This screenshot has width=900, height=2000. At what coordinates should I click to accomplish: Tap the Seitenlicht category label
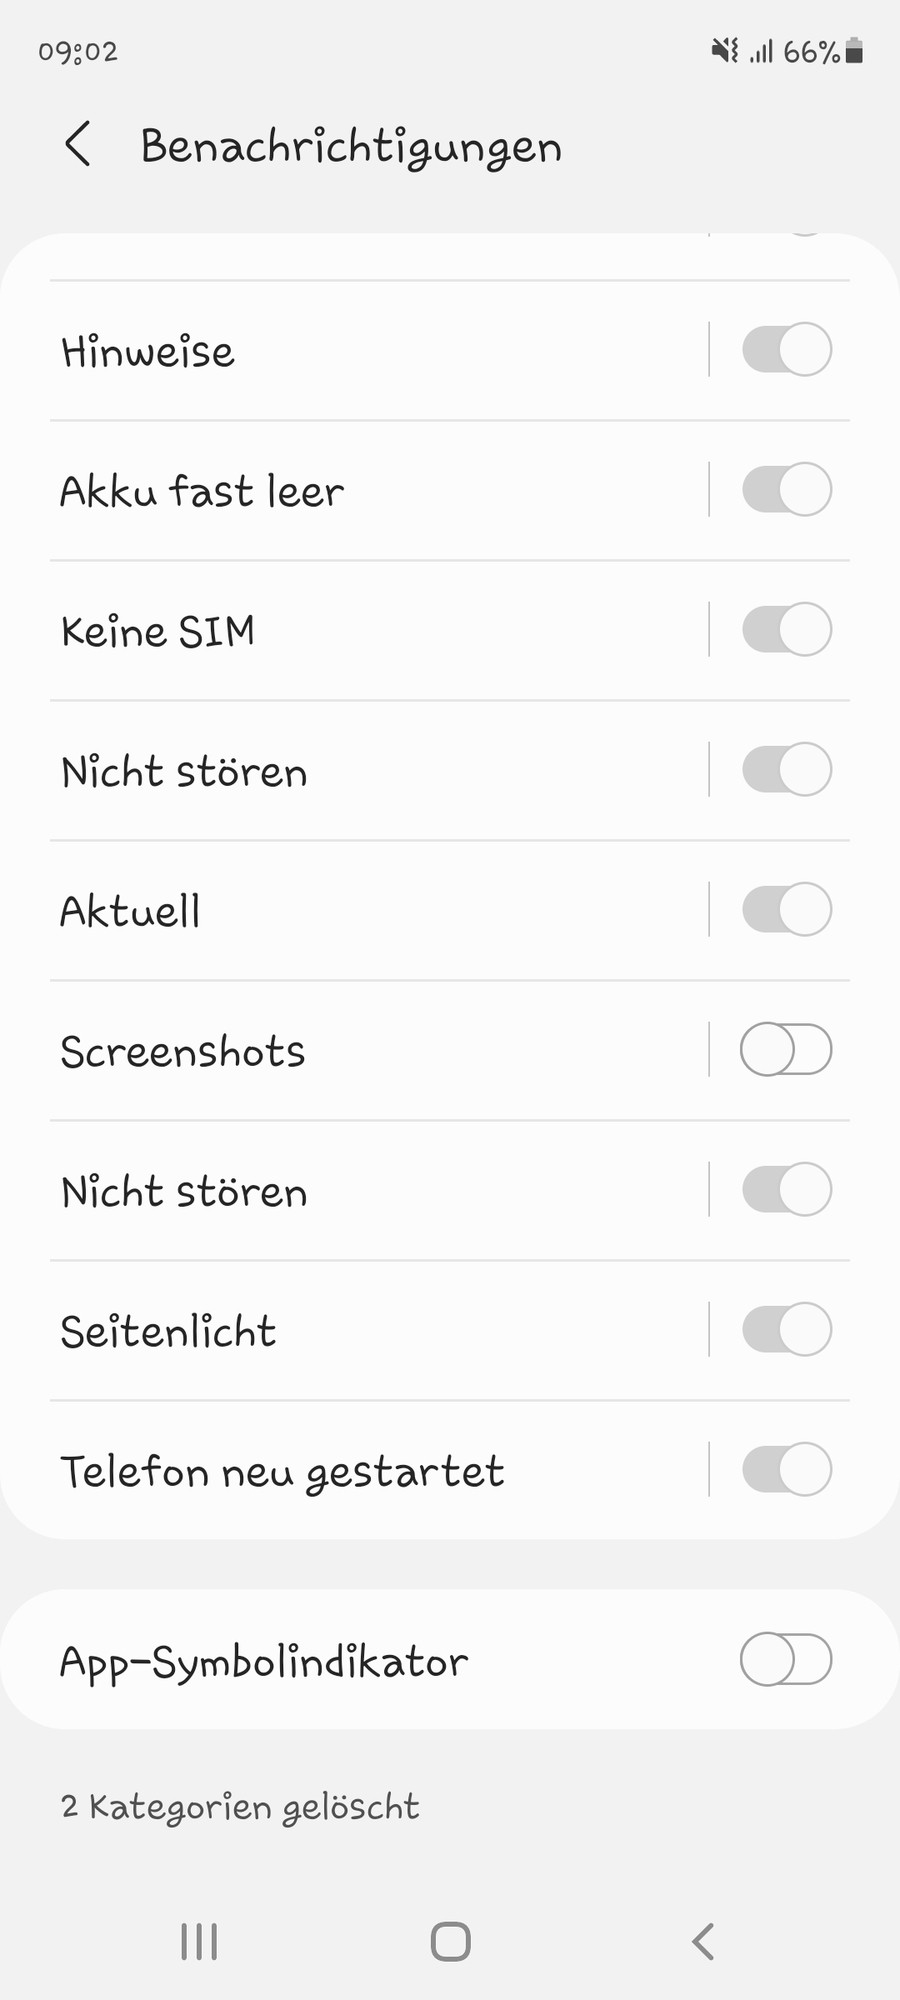(x=168, y=1331)
